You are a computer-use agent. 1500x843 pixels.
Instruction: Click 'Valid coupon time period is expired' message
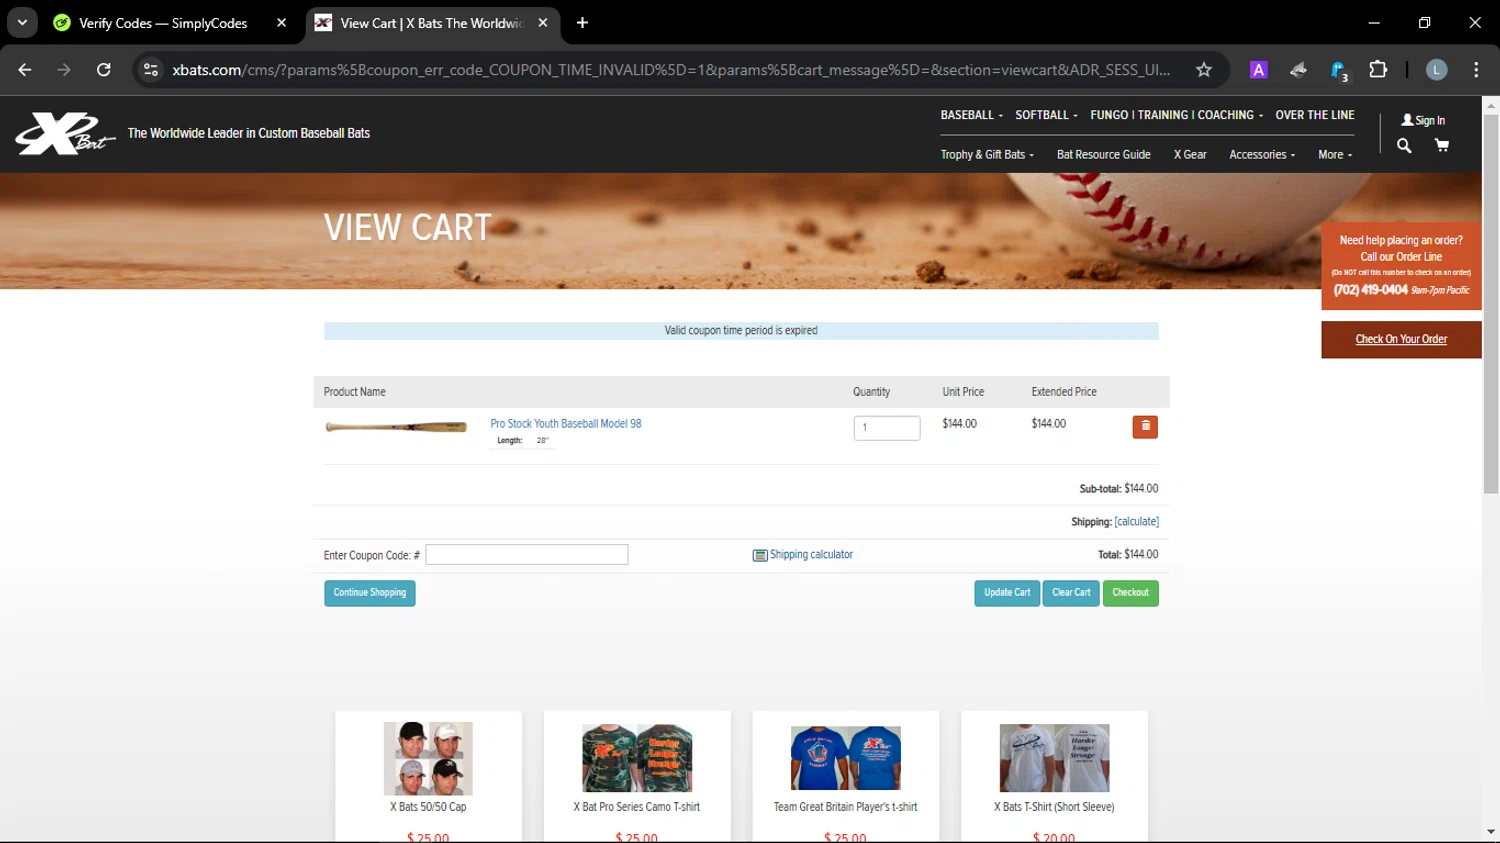pos(741,331)
